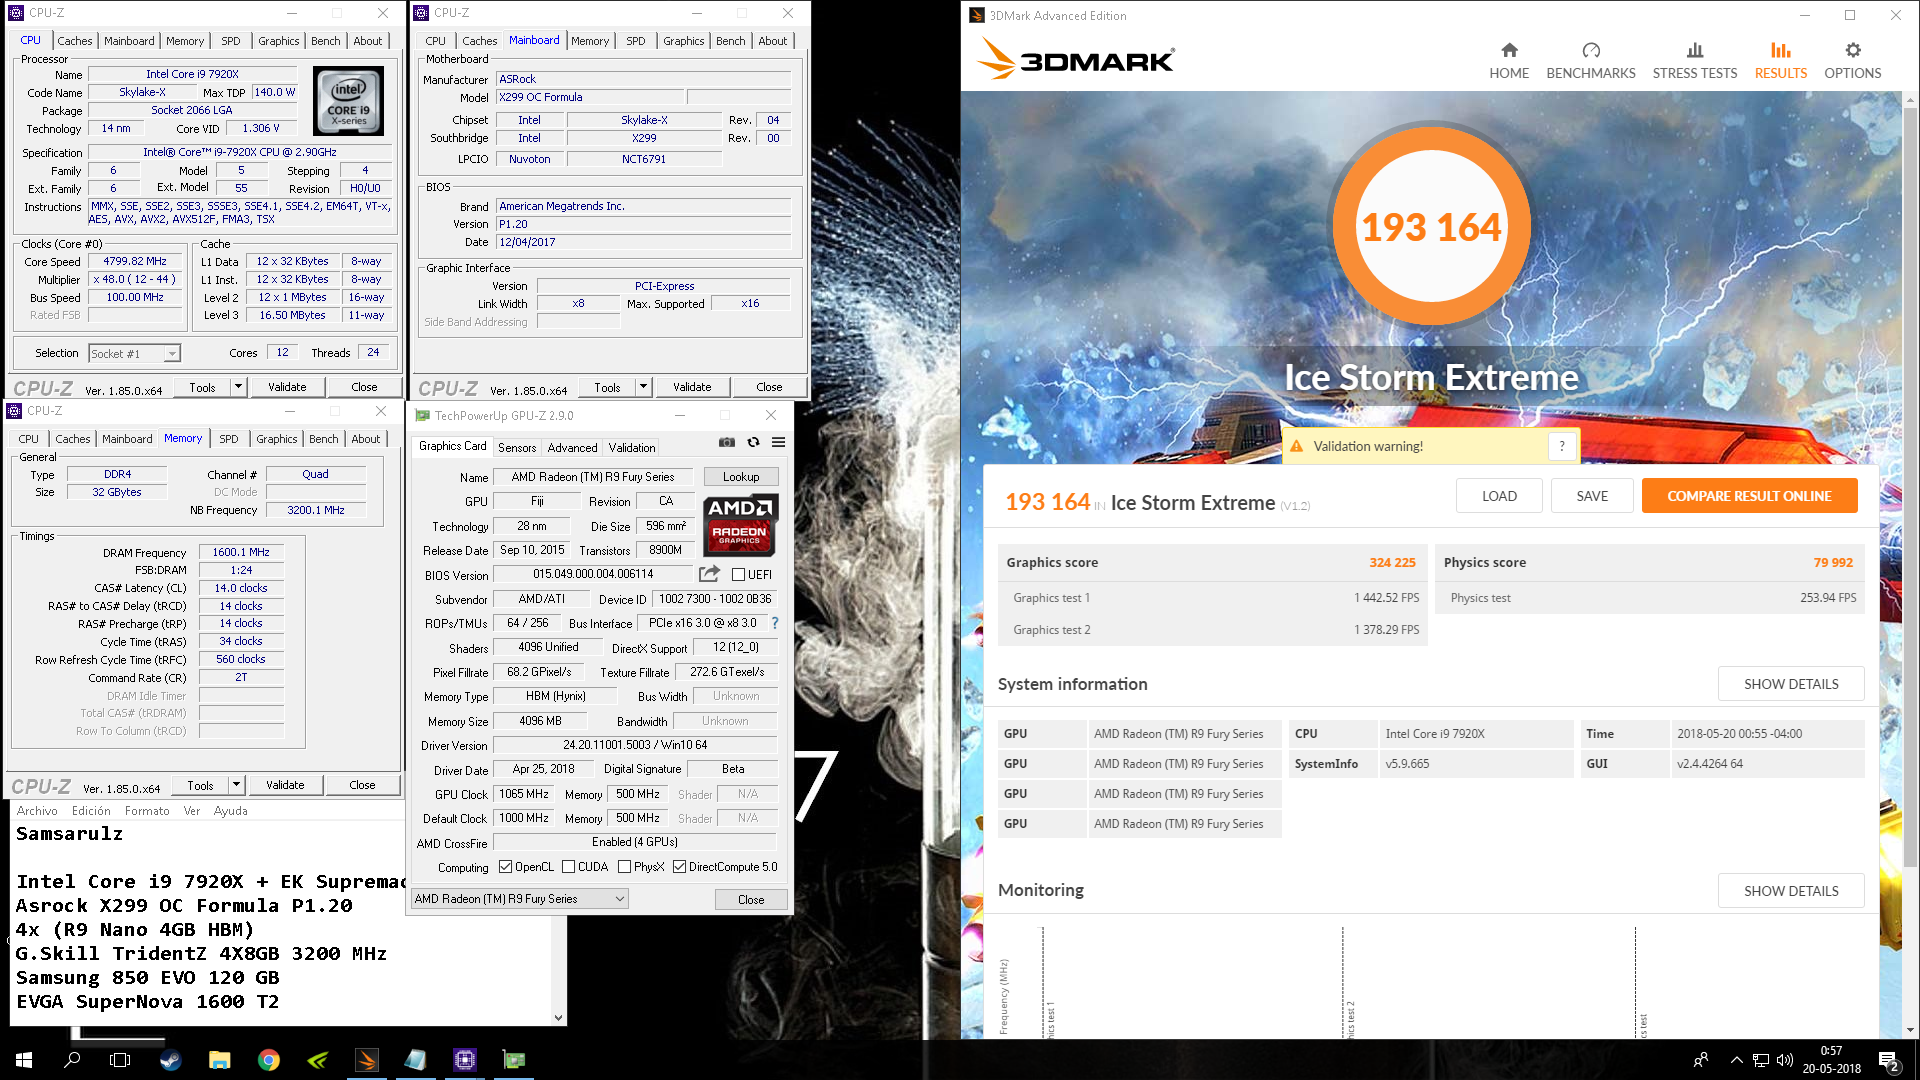Image resolution: width=1920 pixels, height=1080 pixels.
Task: Click COMPARE RESULT ONLINE button
Action: point(1749,496)
